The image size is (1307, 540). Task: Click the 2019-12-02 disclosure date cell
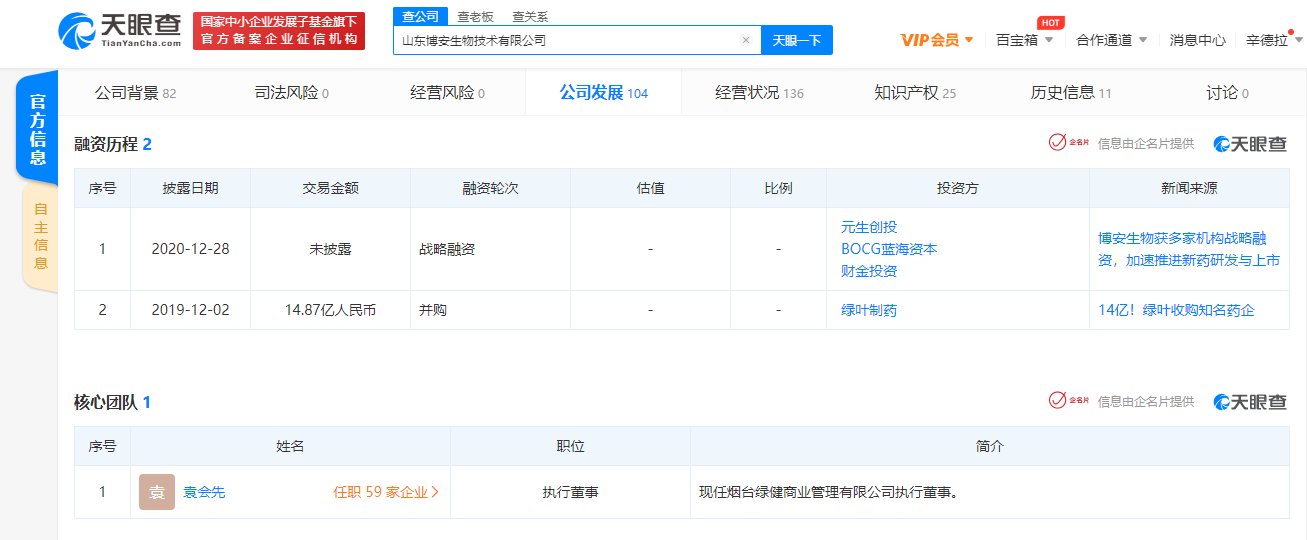(x=191, y=310)
